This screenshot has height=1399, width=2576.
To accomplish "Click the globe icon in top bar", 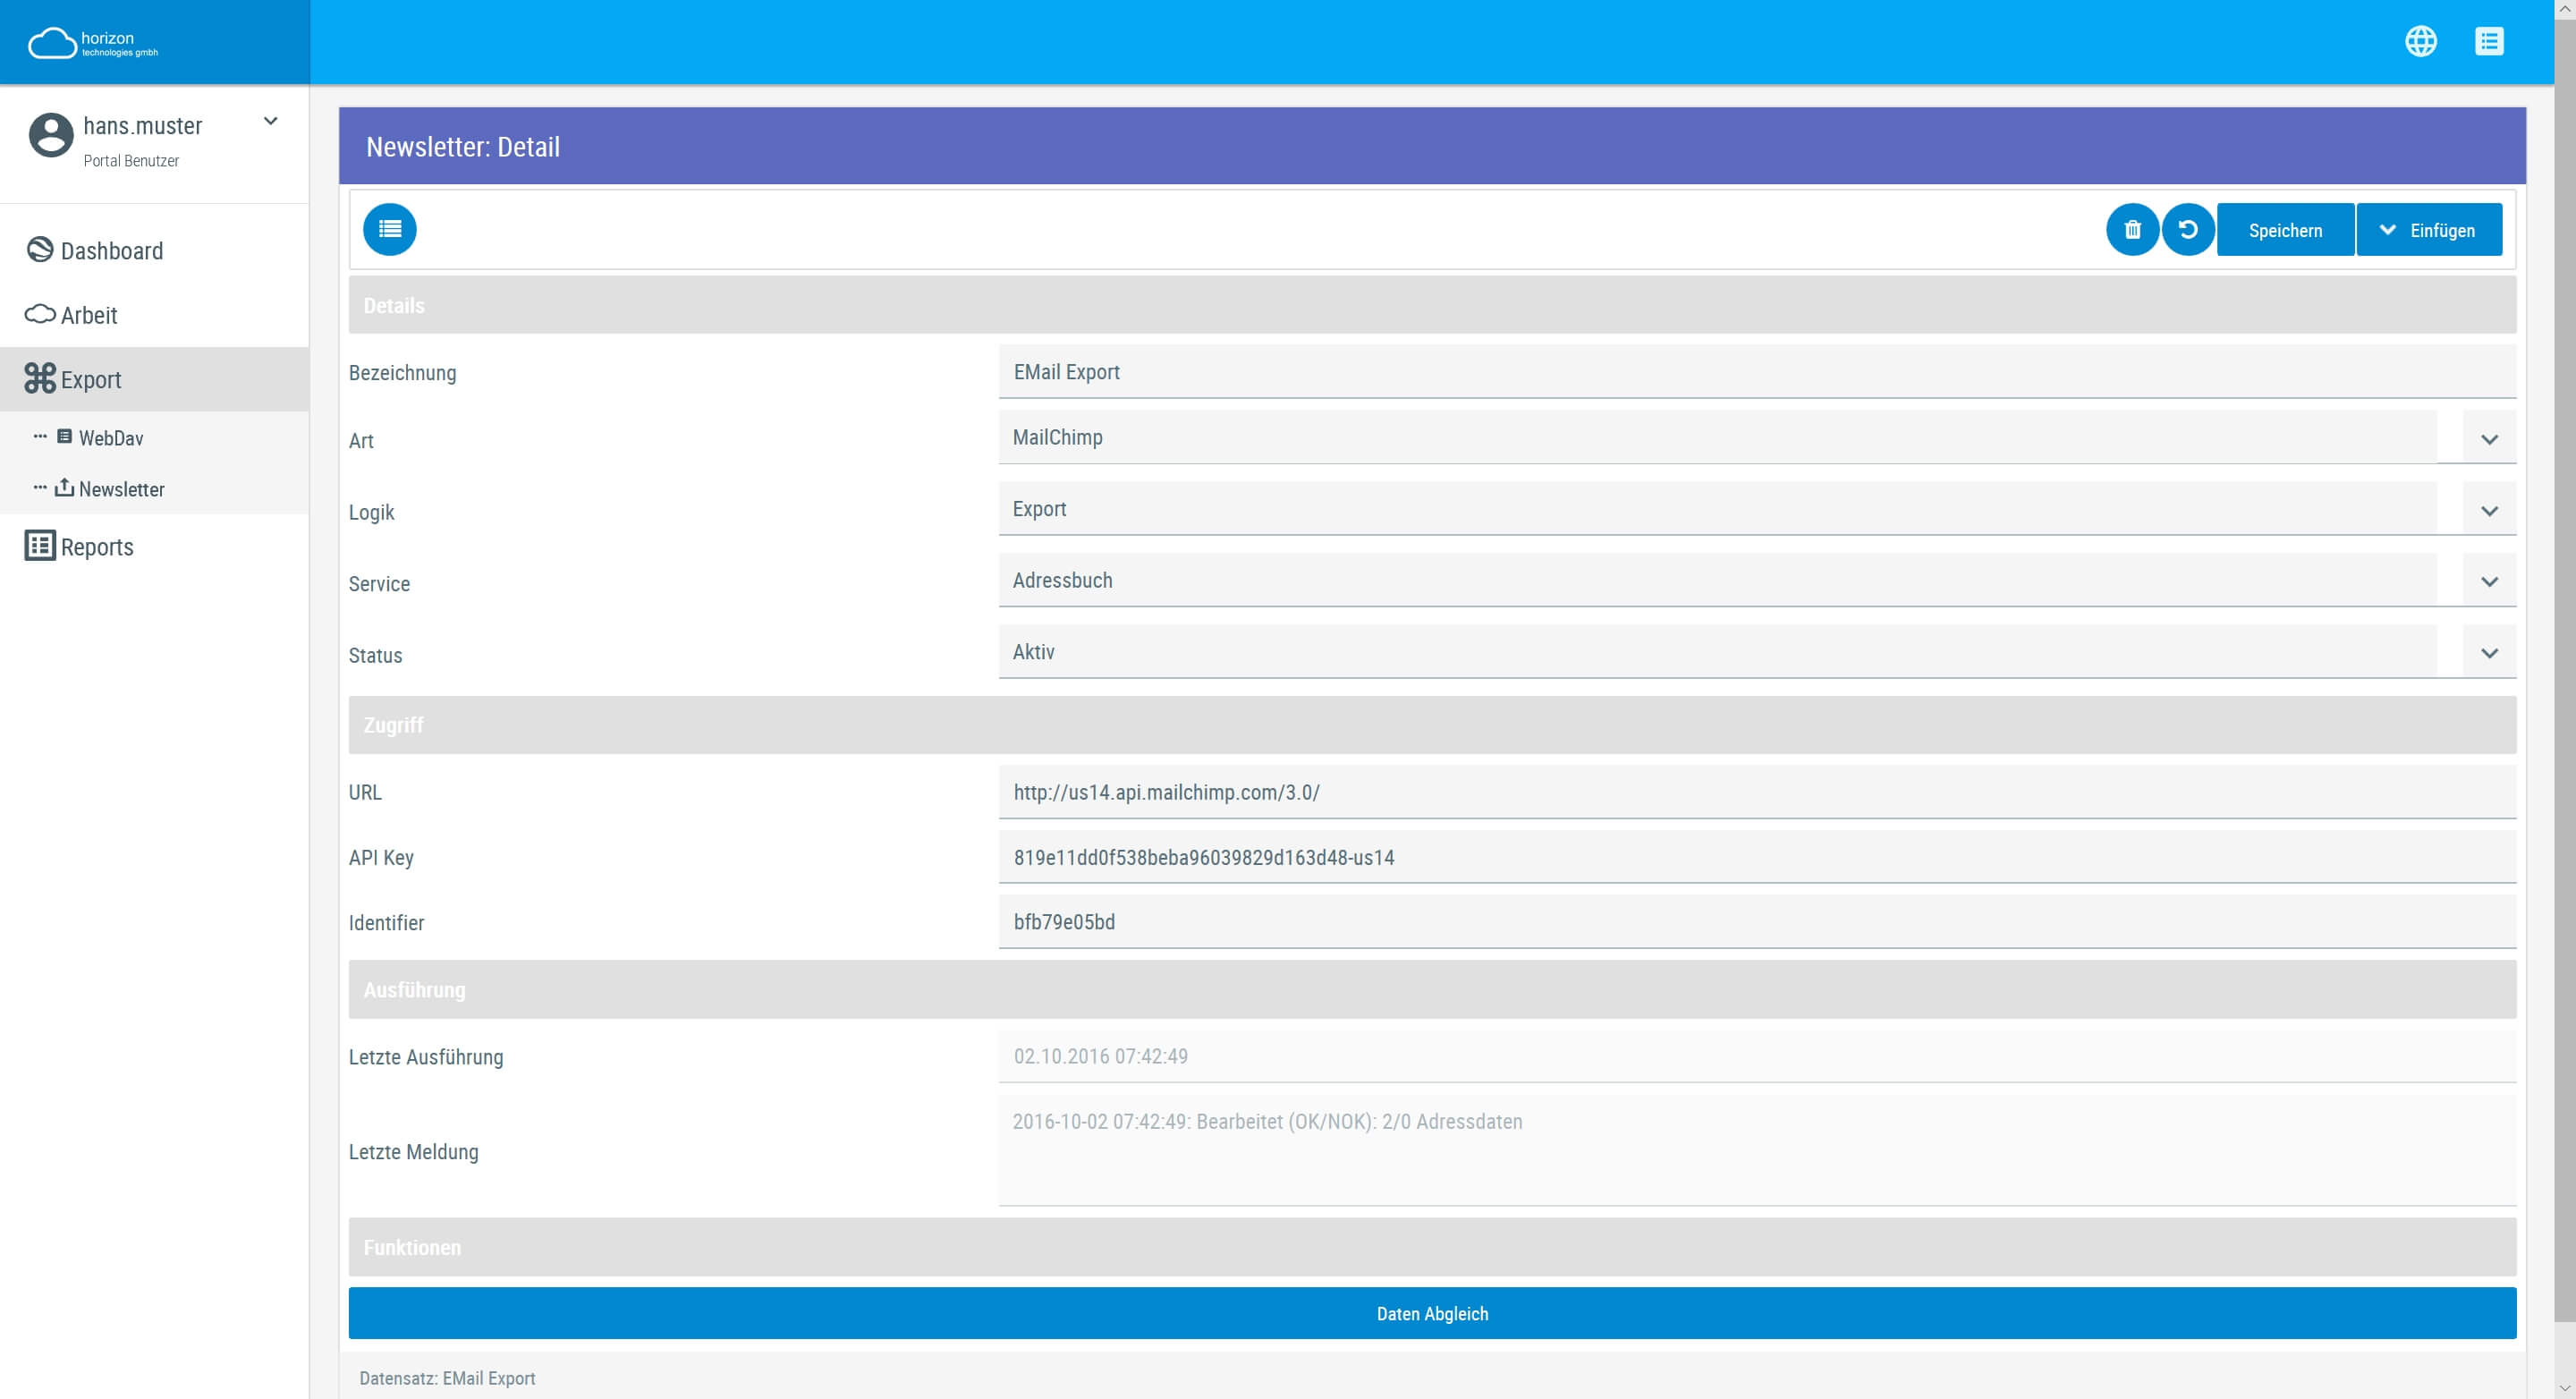I will (2422, 41).
